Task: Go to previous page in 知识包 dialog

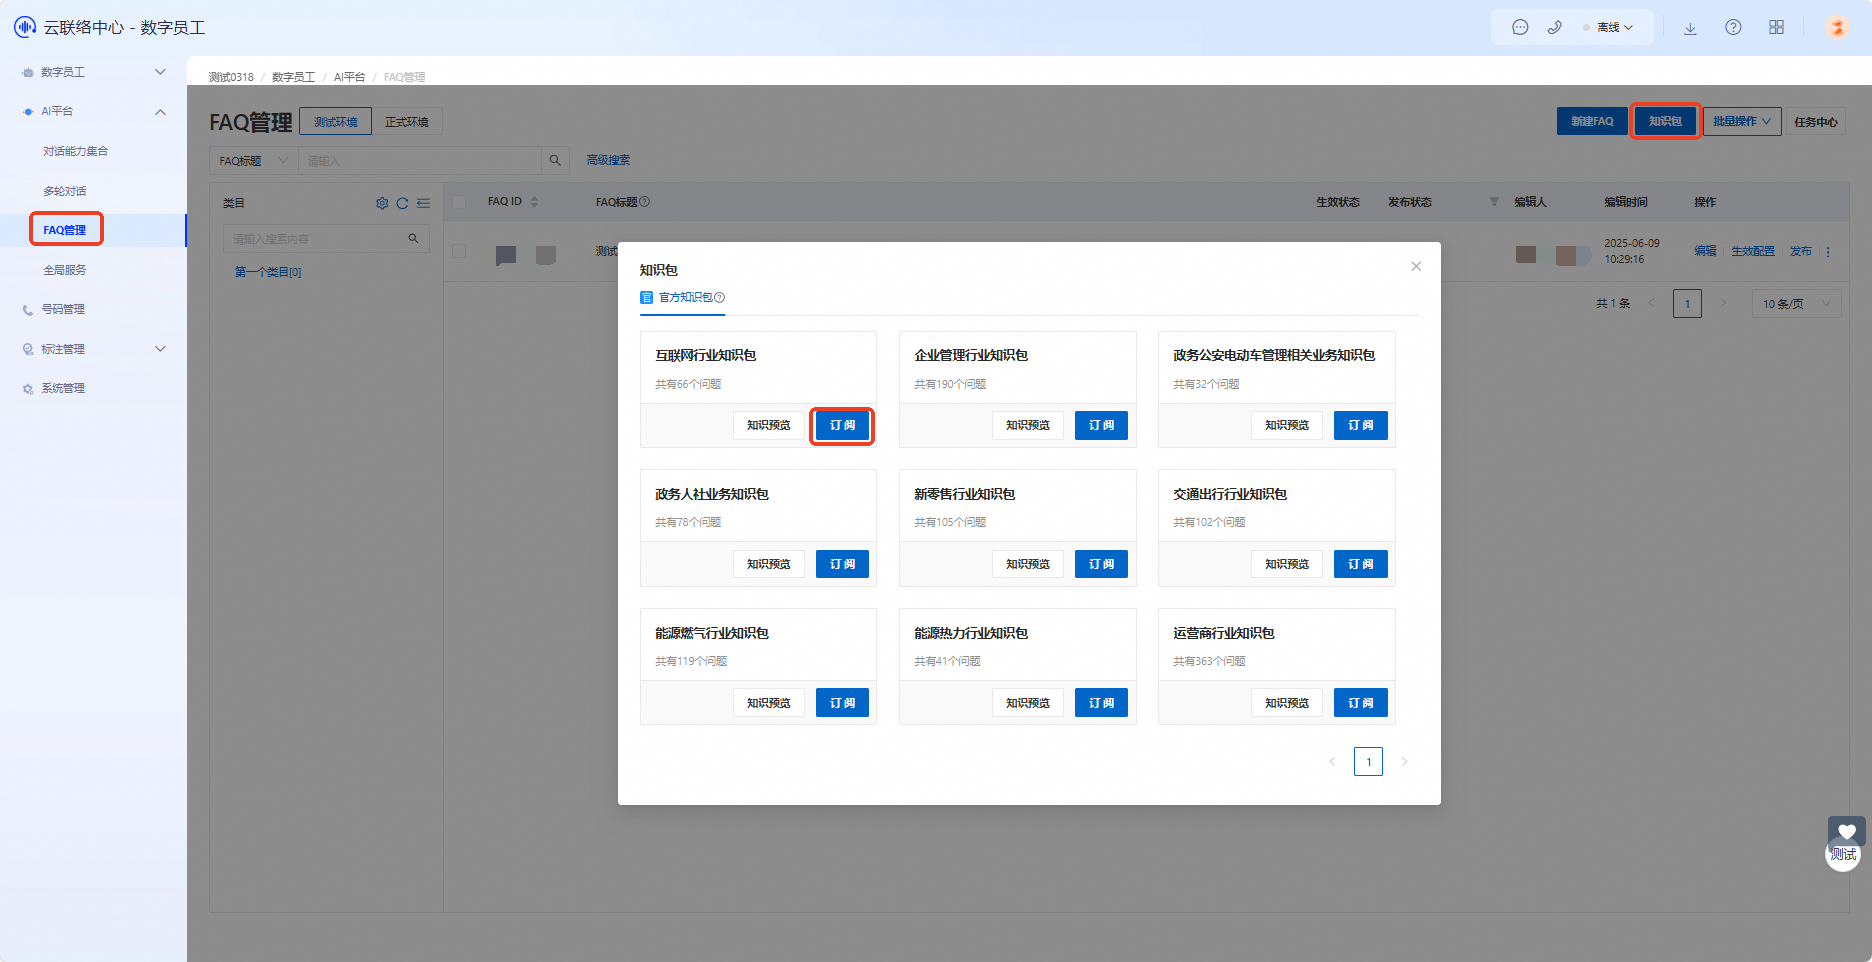Action: point(1332,762)
